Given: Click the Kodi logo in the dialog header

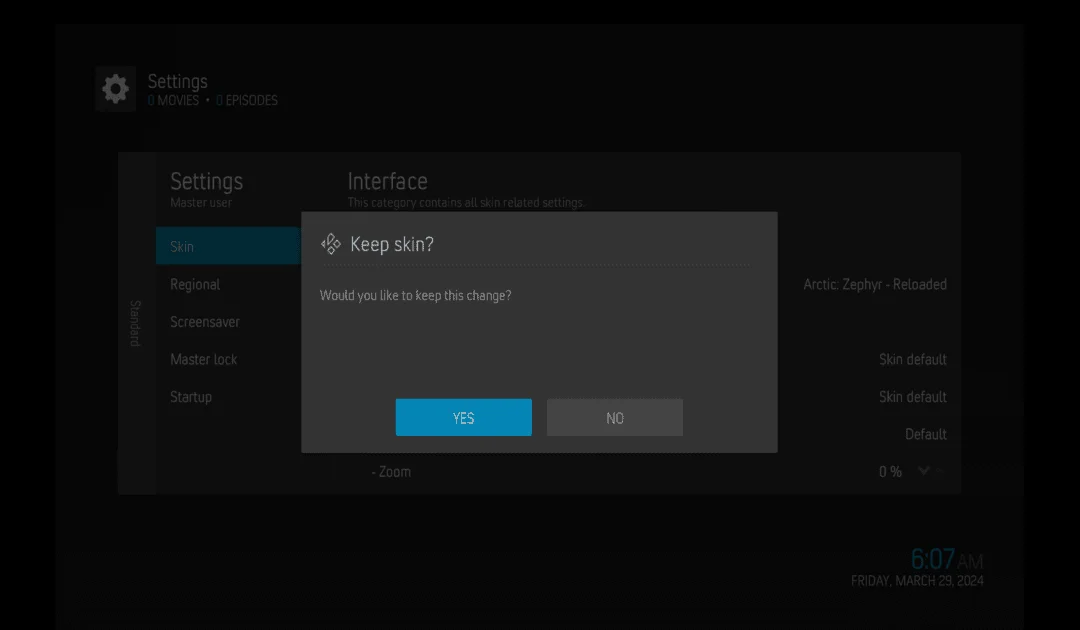Looking at the screenshot, I should coord(330,243).
